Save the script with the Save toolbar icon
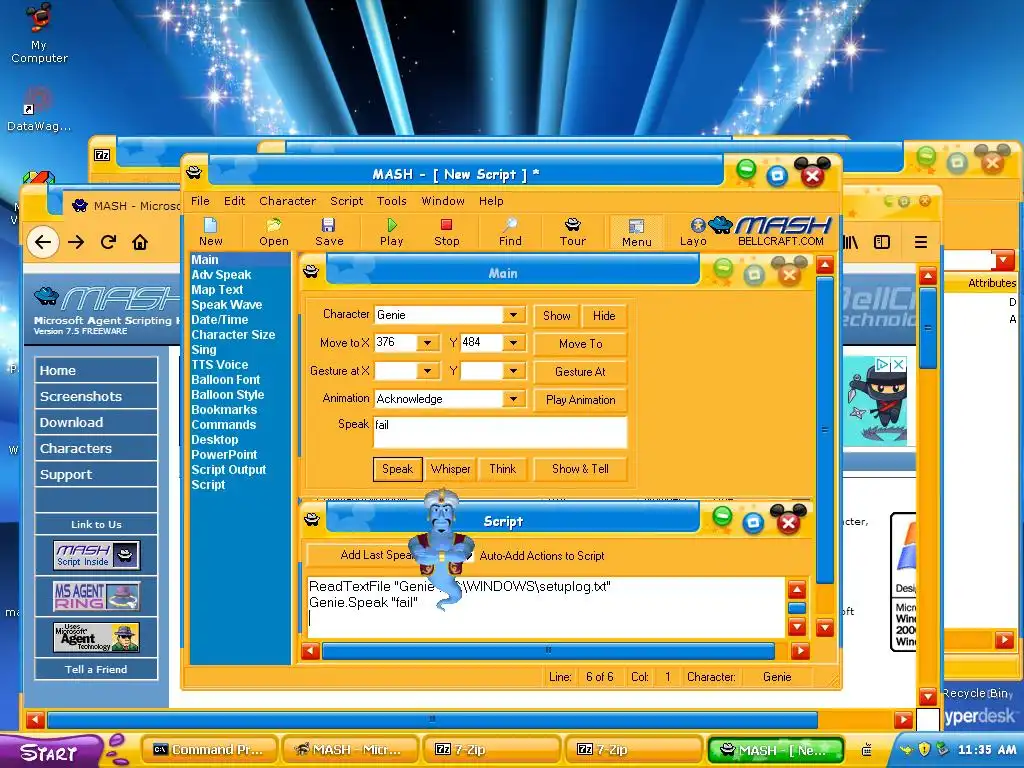Viewport: 1024px width, 768px height. [x=329, y=232]
